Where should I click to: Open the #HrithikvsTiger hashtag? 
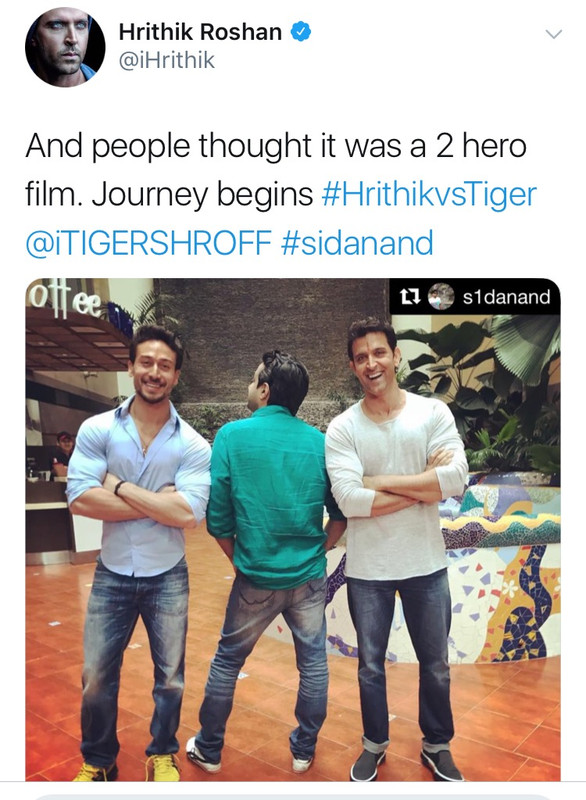click(x=429, y=194)
